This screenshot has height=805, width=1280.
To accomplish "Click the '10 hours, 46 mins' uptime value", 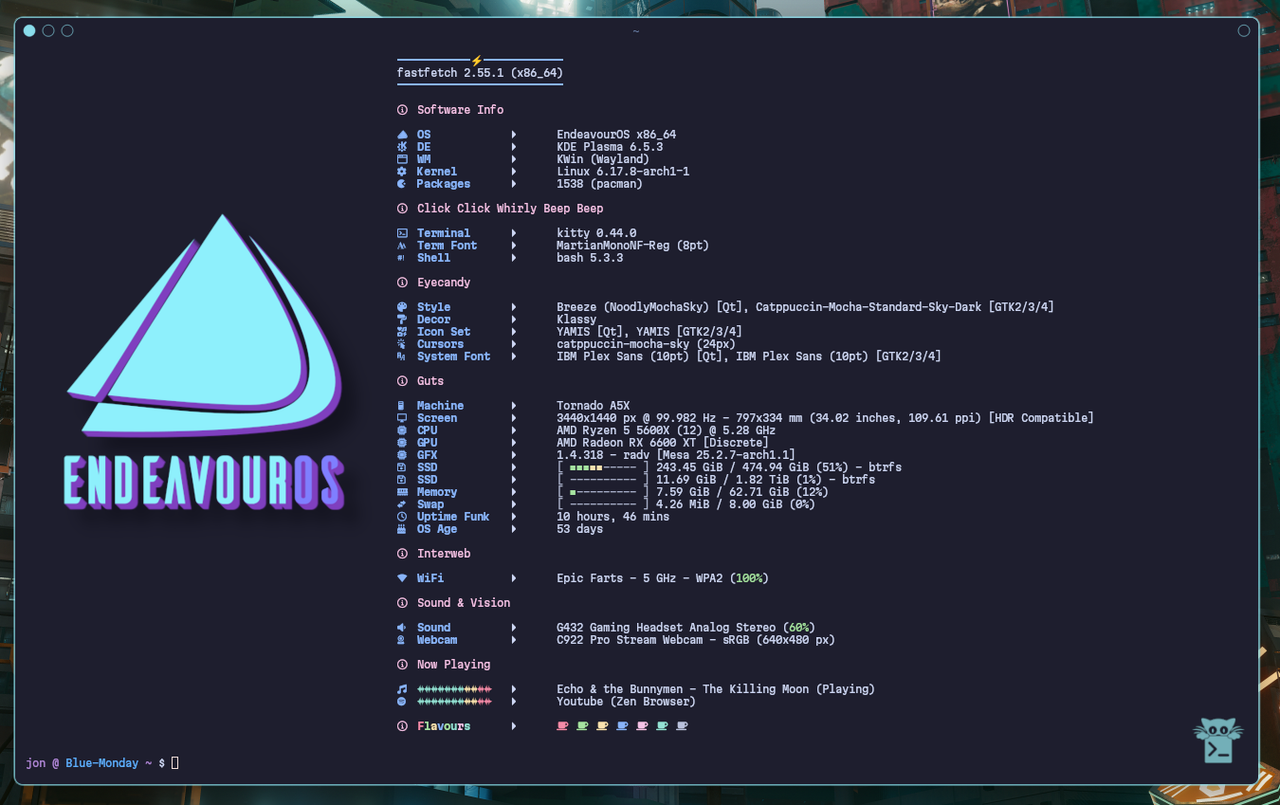I will pos(613,517).
